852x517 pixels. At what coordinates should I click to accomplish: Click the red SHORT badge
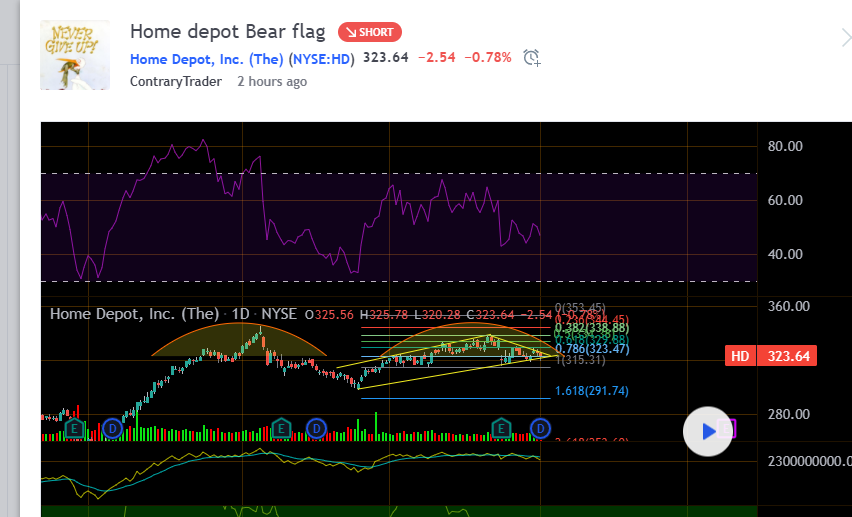coord(369,32)
